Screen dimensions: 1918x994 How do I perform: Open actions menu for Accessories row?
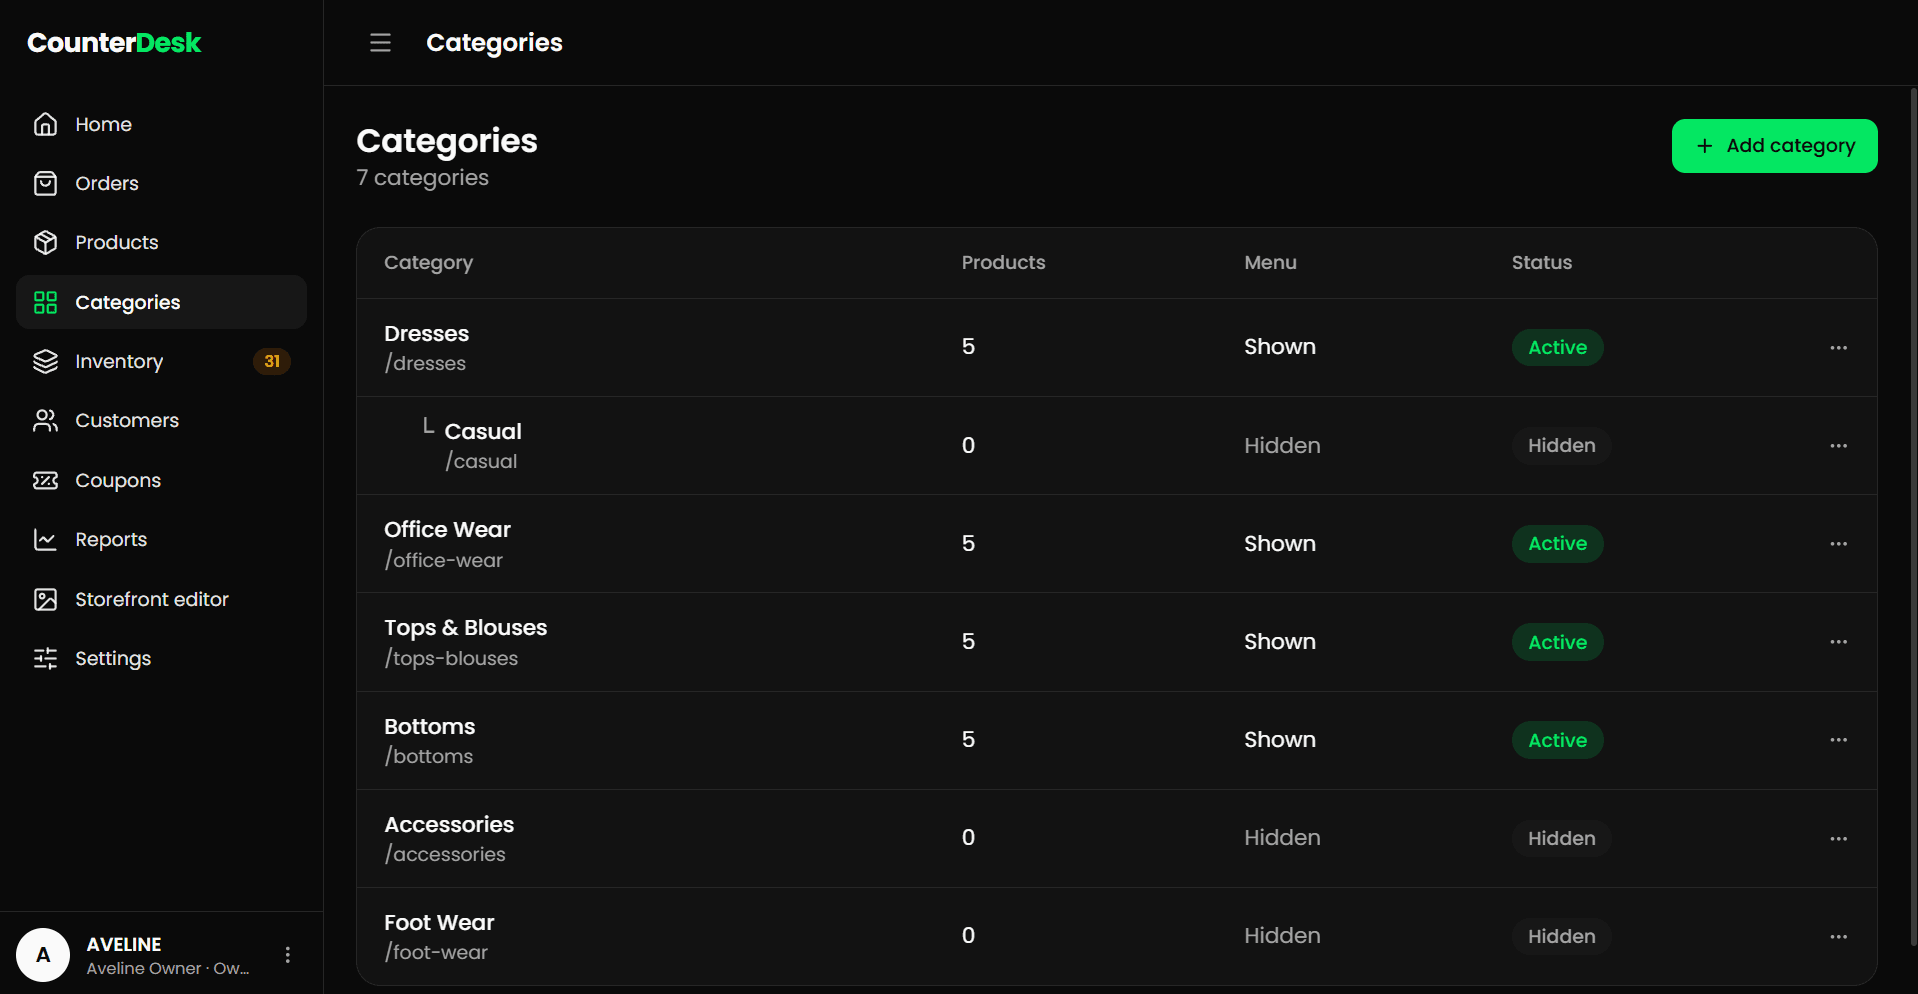tap(1838, 838)
